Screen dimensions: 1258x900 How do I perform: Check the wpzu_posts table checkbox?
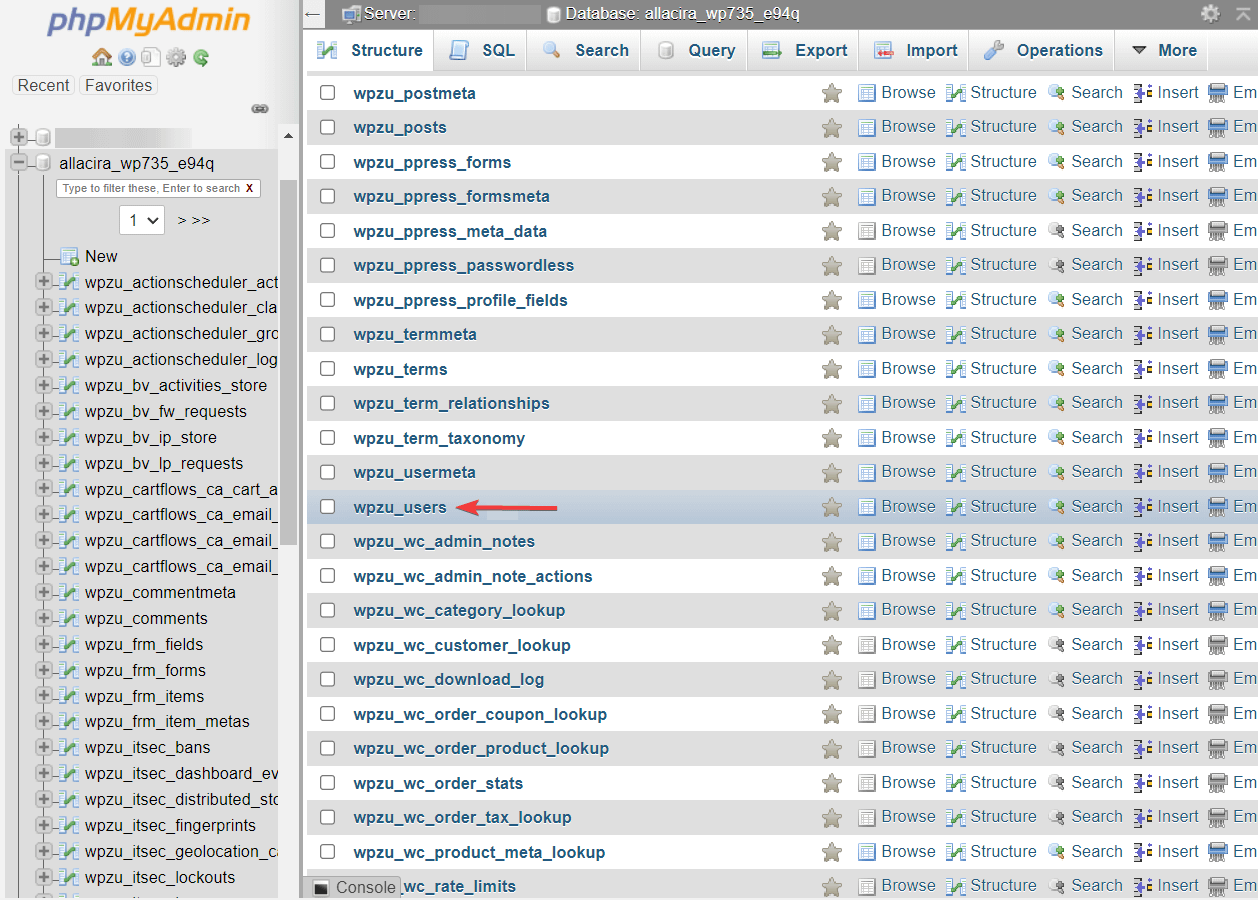(327, 128)
